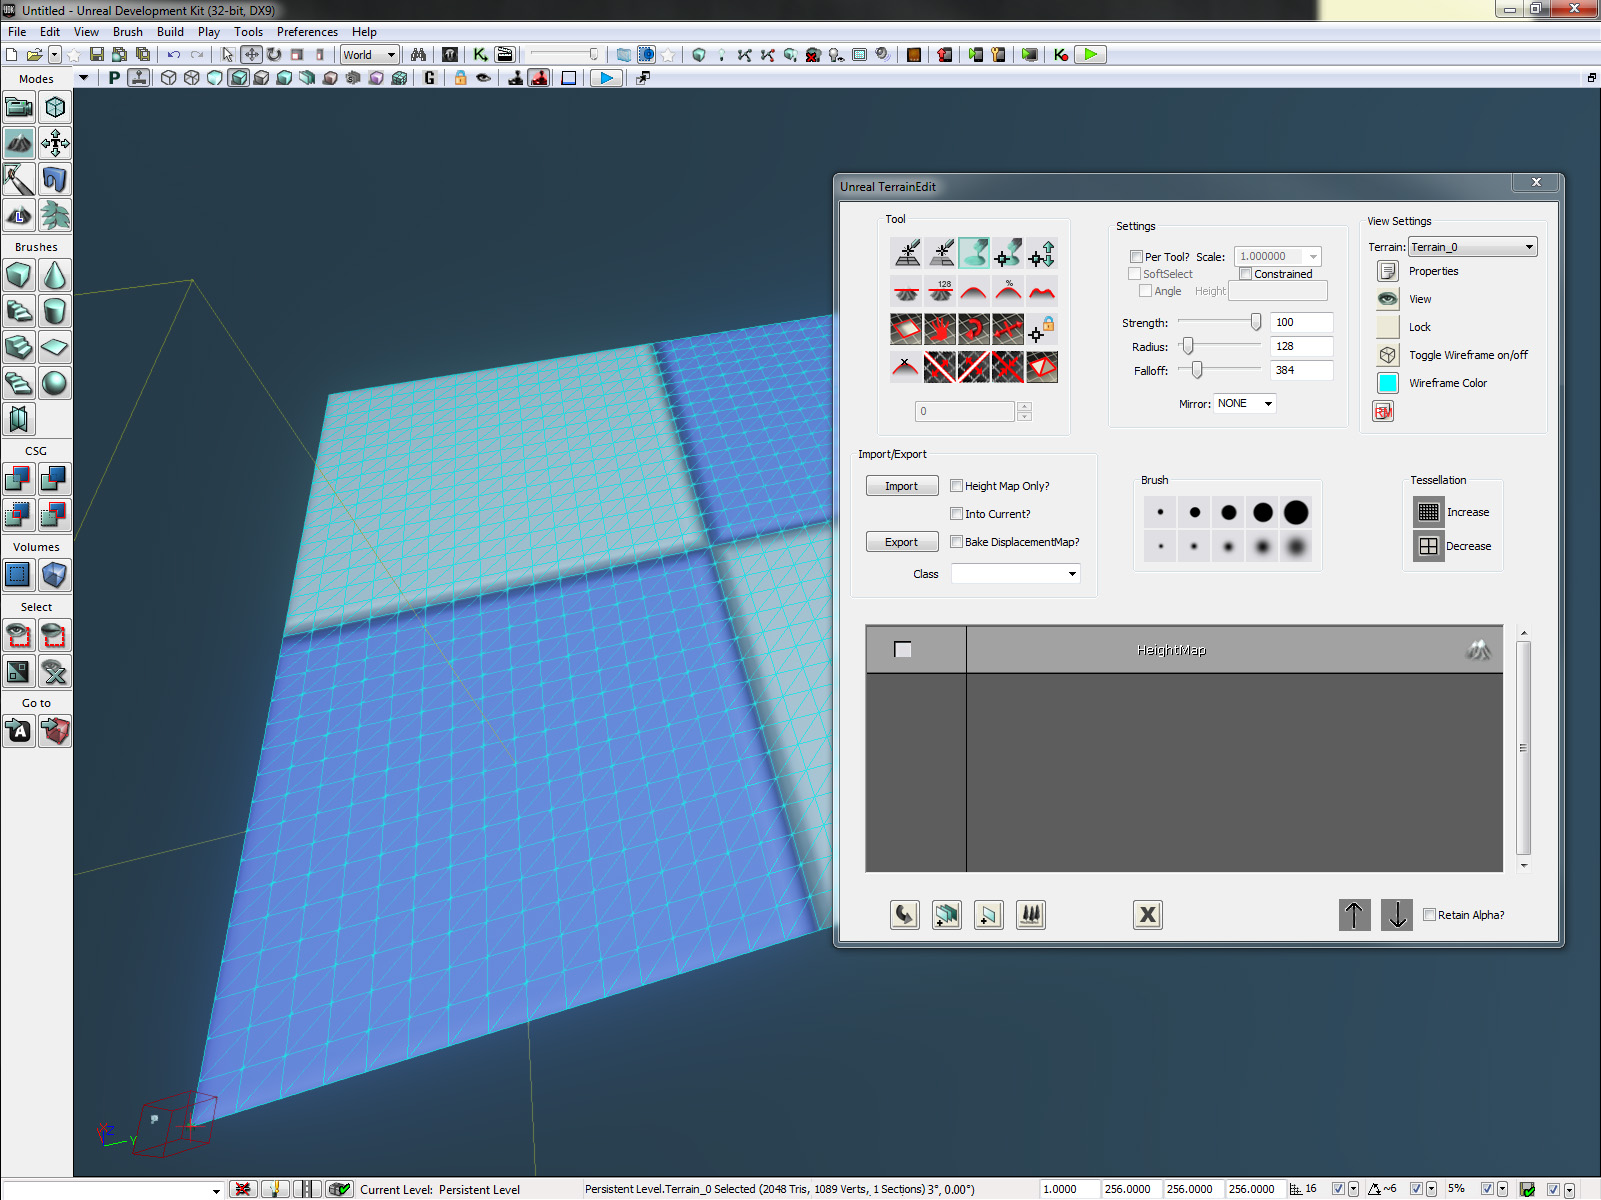This screenshot has width=1601, height=1200.
Task: Open the status bar command dropdown
Action: (216, 1190)
